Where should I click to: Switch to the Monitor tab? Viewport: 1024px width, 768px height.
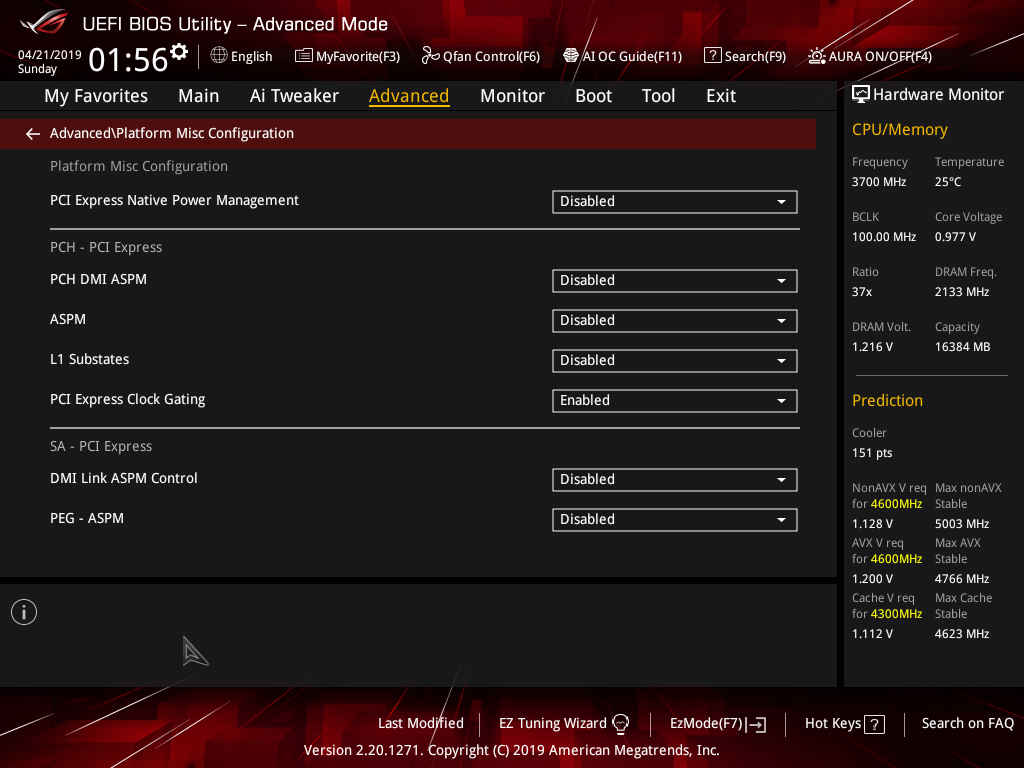512,96
